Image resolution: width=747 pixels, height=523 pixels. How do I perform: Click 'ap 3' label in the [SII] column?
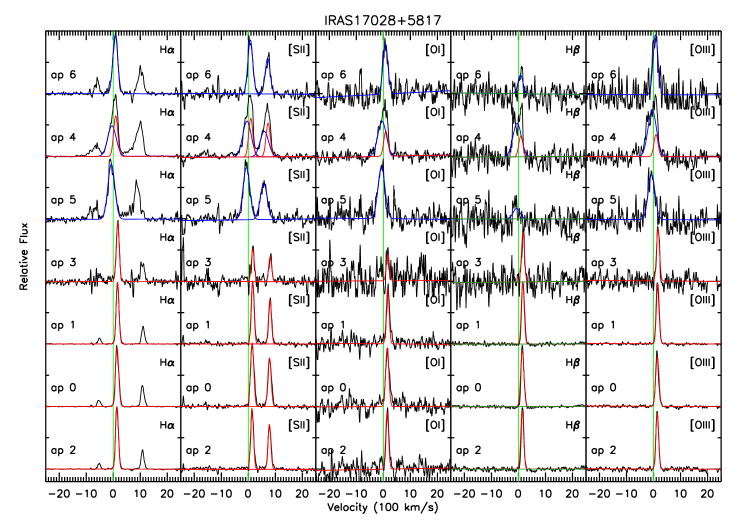coord(198,262)
